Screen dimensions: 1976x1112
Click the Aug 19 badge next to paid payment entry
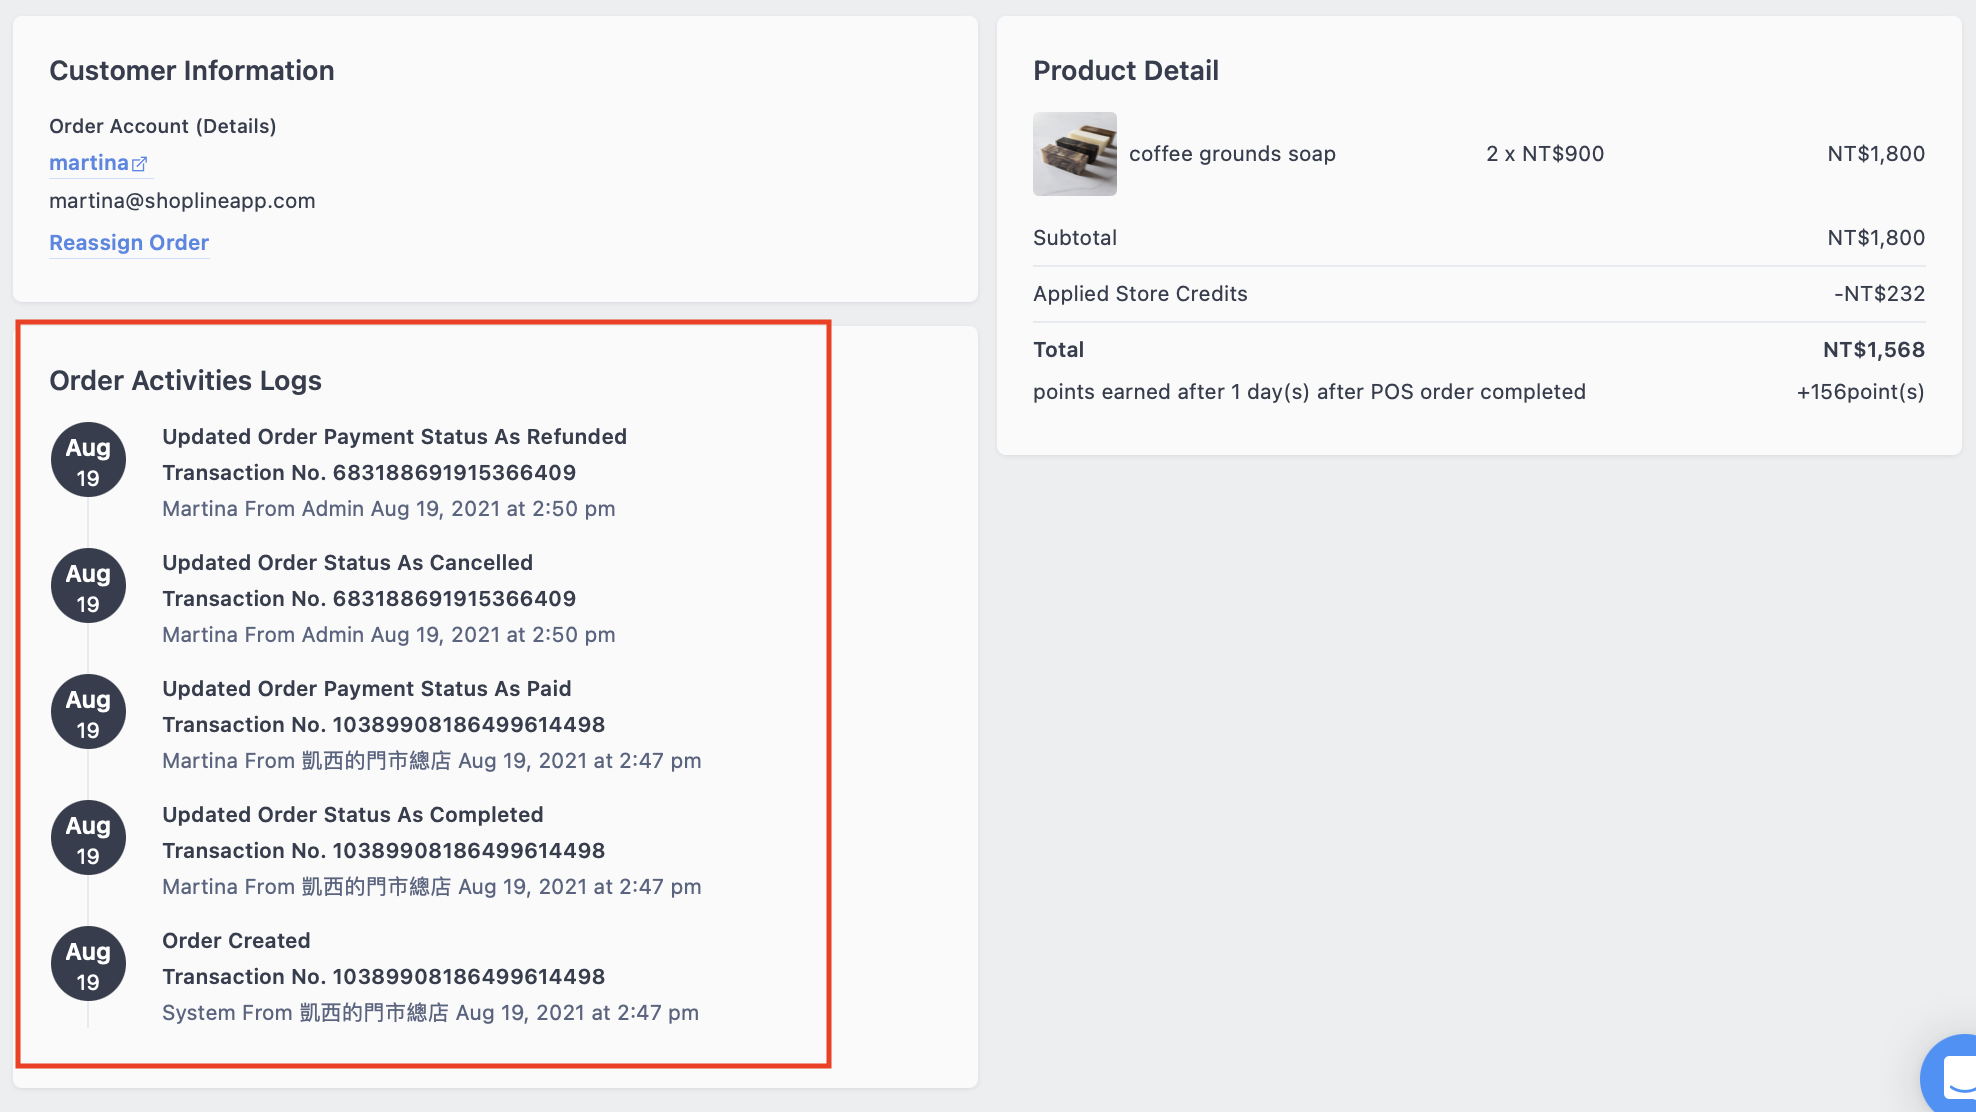tap(88, 711)
